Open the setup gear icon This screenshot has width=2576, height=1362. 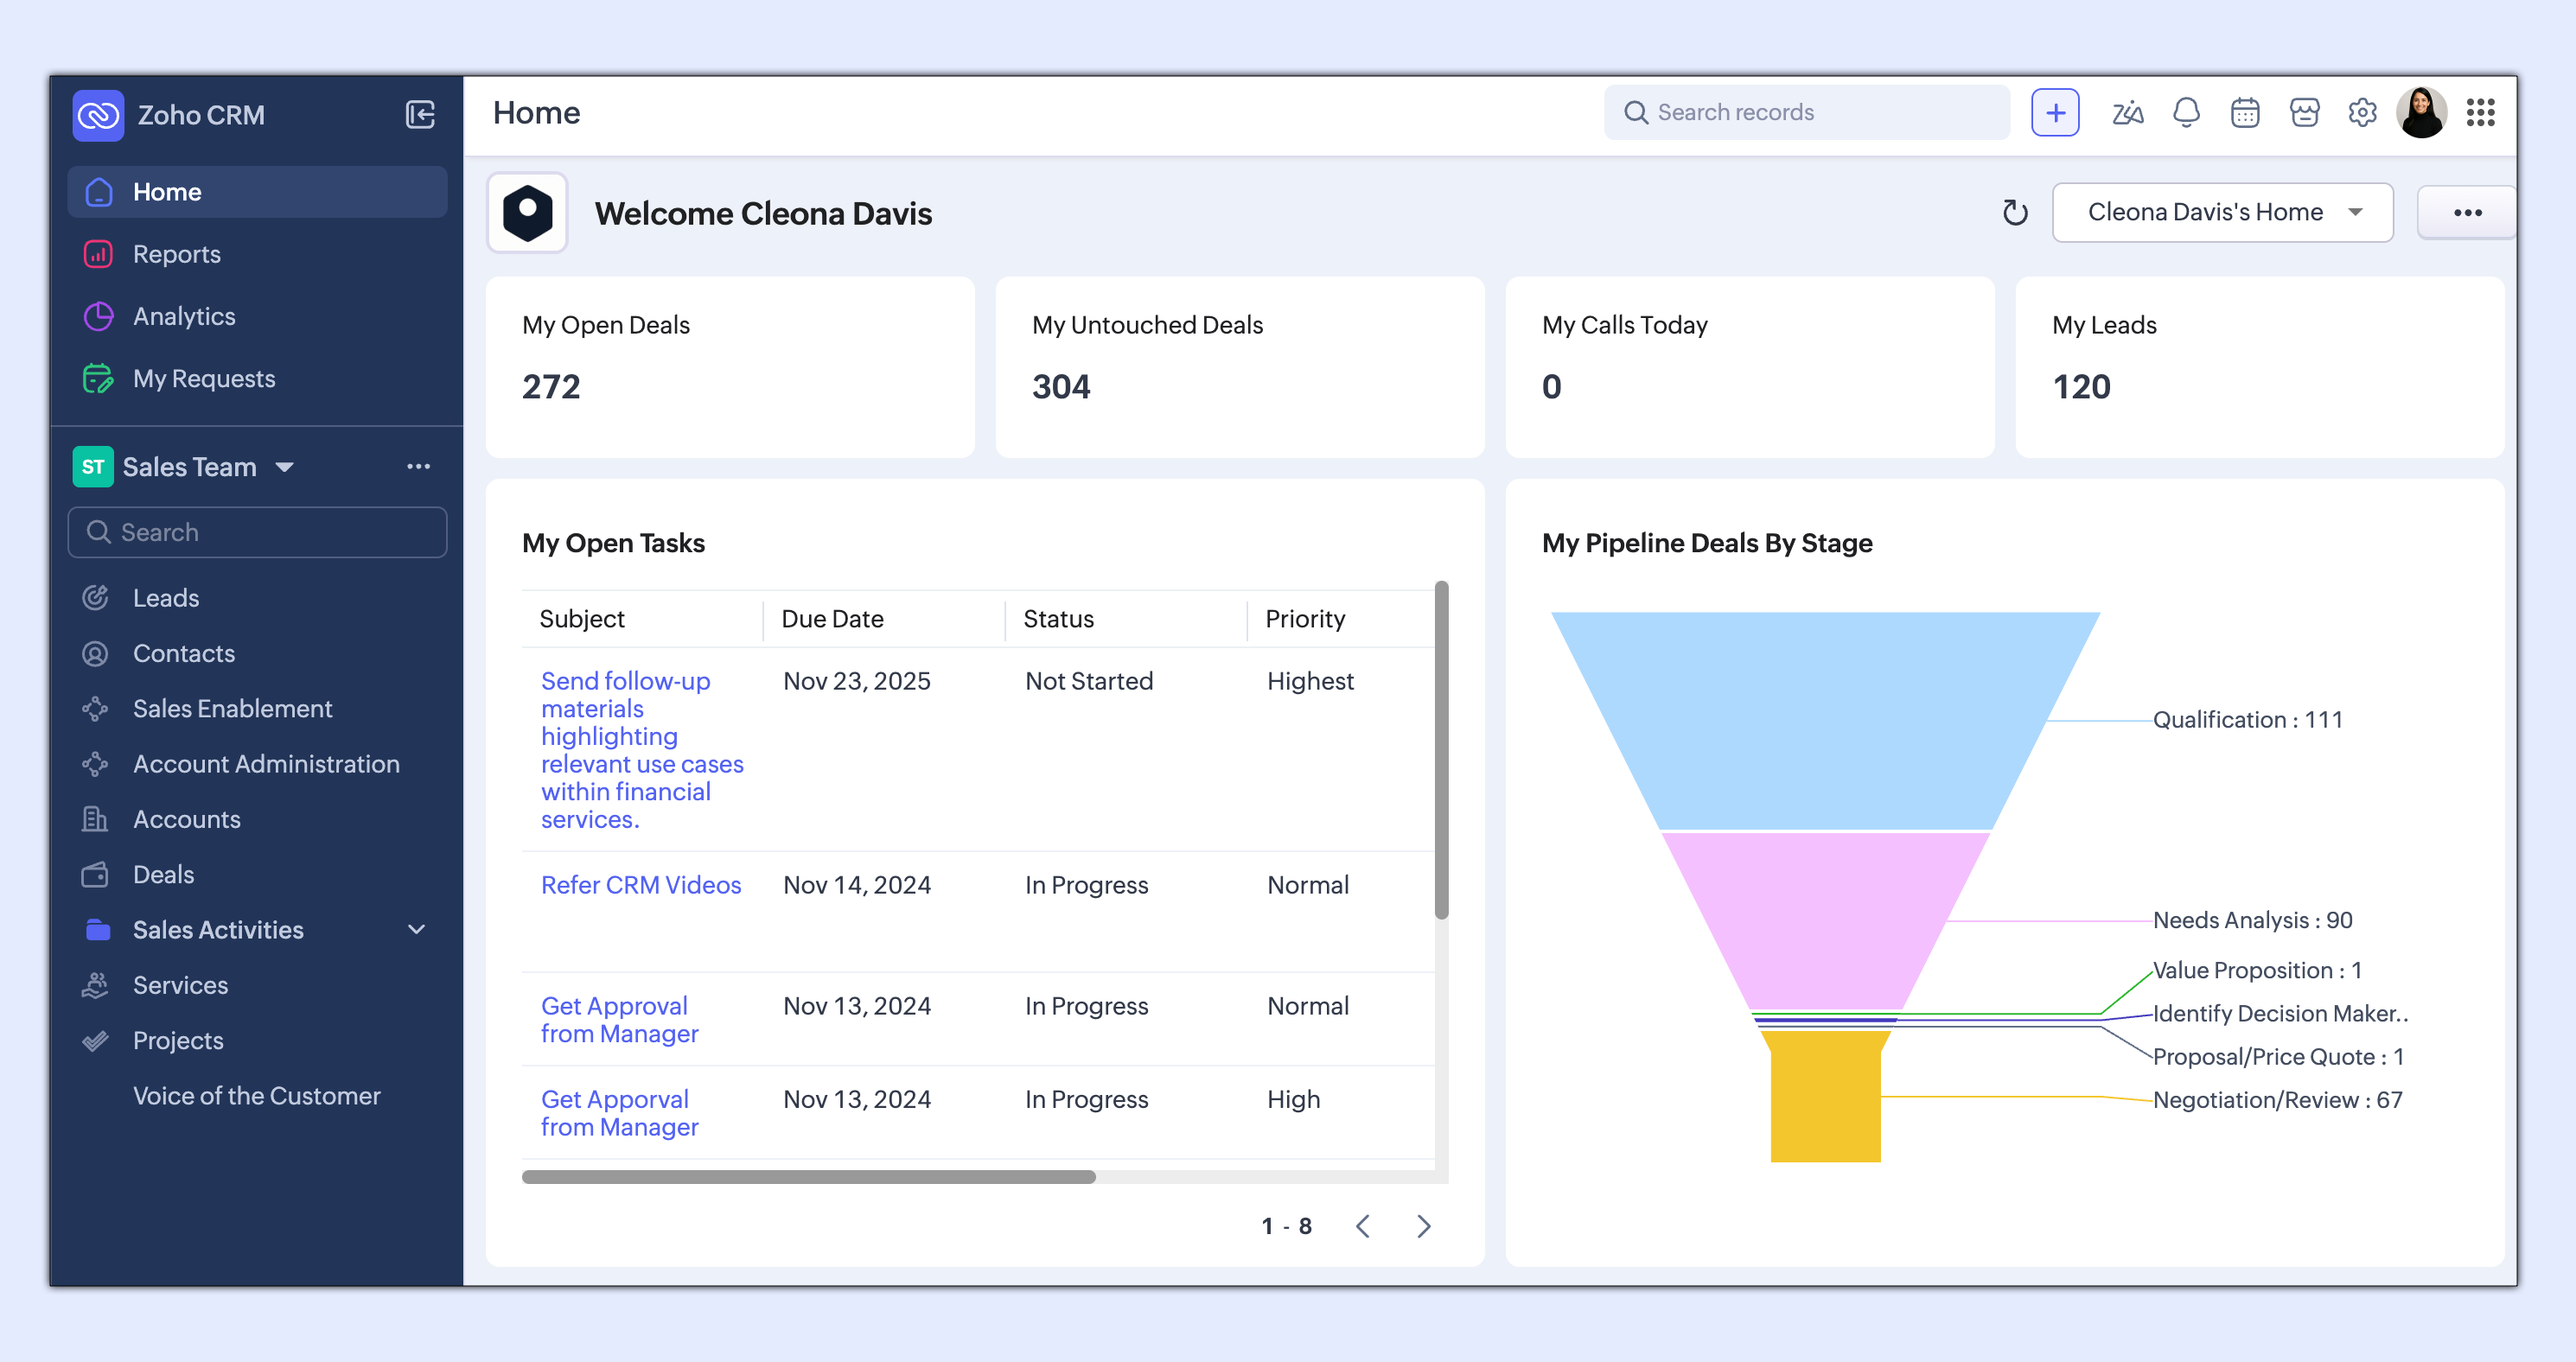pos(2362,112)
